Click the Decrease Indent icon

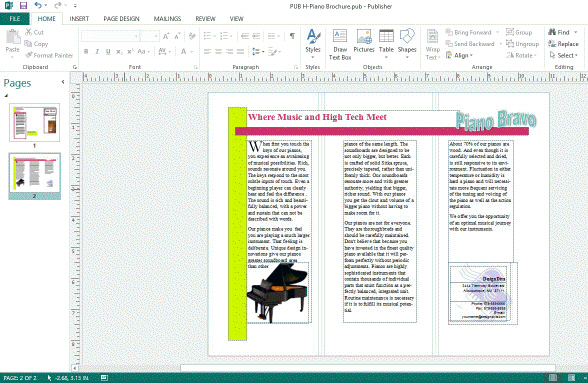point(245,36)
